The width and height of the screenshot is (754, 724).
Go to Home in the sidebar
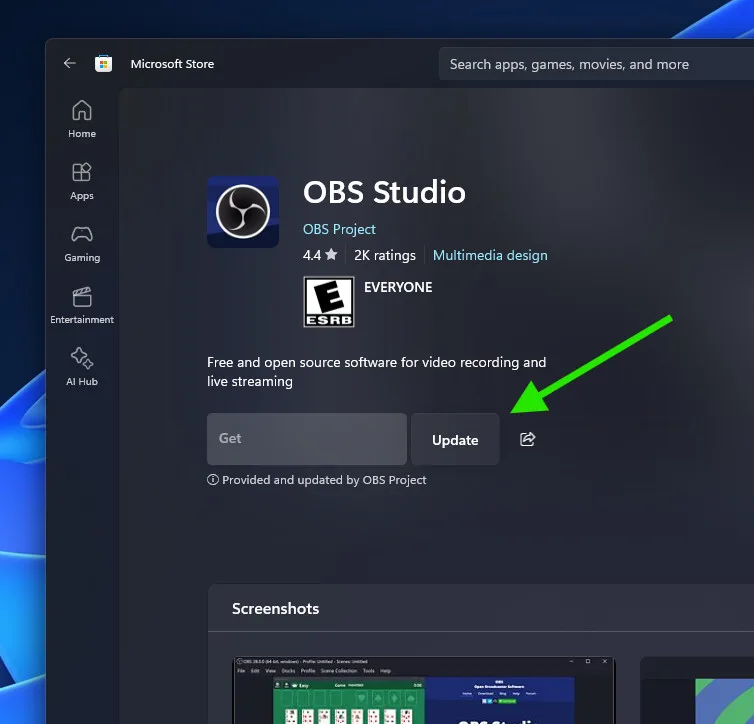pos(82,119)
